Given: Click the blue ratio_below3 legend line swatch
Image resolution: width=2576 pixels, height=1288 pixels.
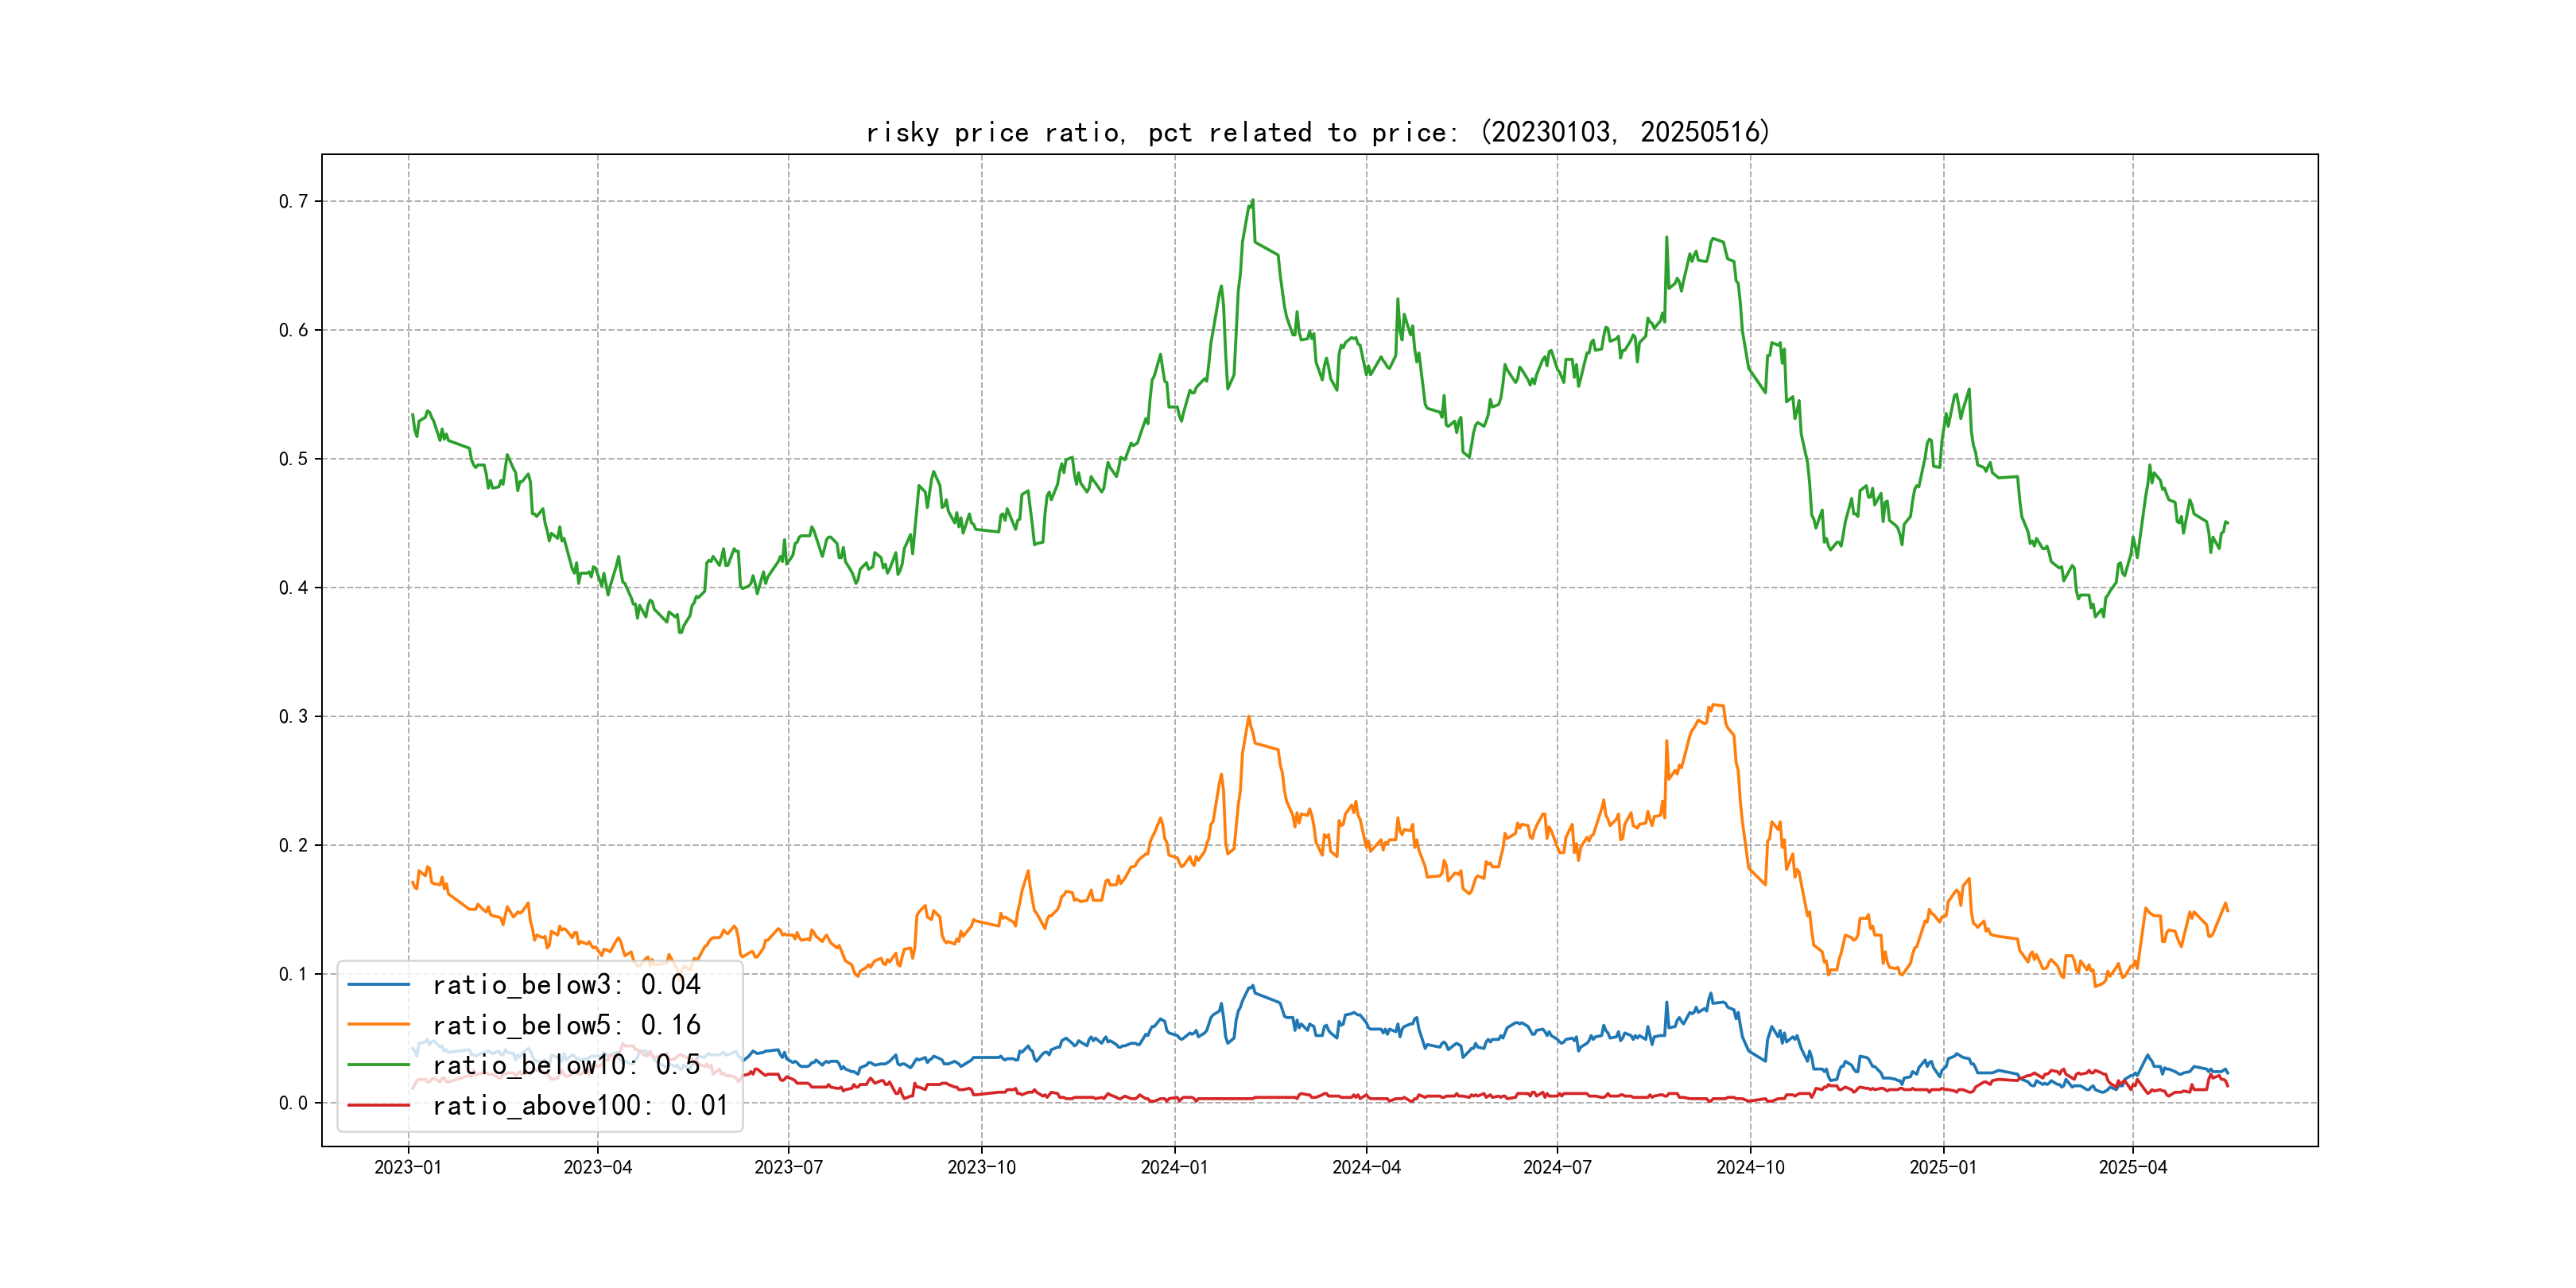Looking at the screenshot, I should coord(378,985).
